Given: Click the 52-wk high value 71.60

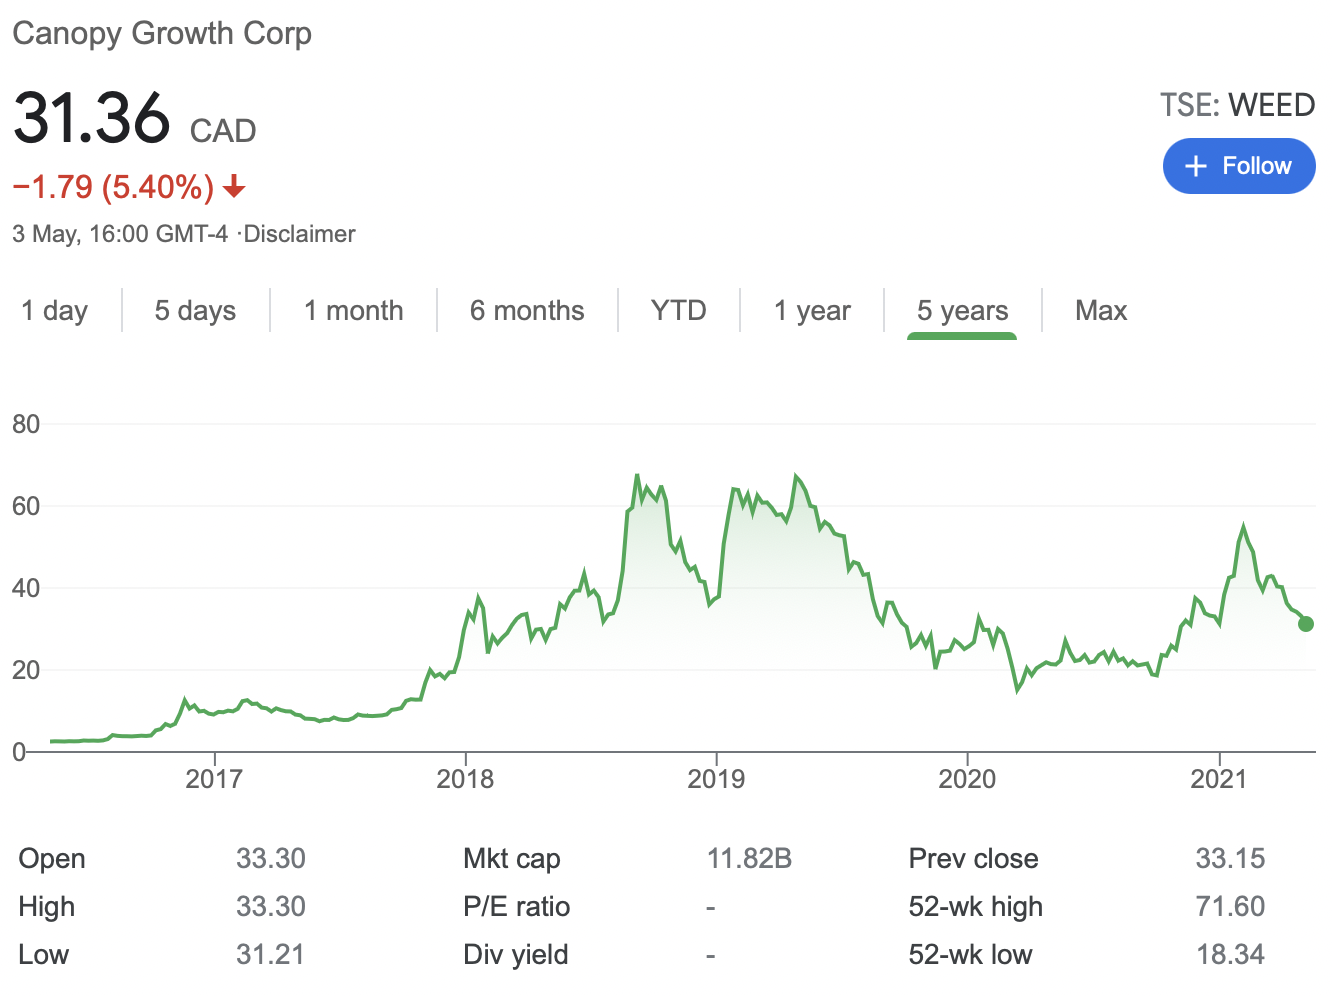Looking at the screenshot, I should pyautogui.click(x=1230, y=906).
